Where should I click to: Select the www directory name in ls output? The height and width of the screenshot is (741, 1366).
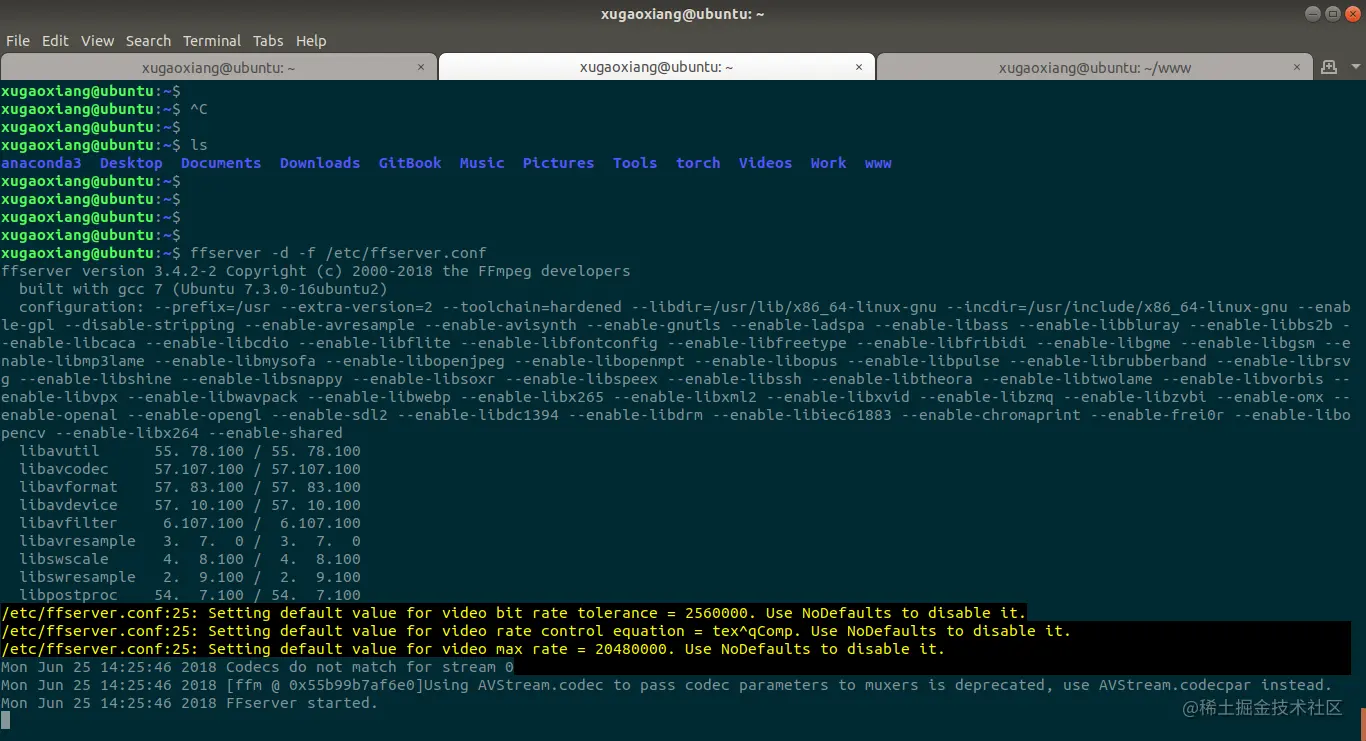click(x=877, y=162)
